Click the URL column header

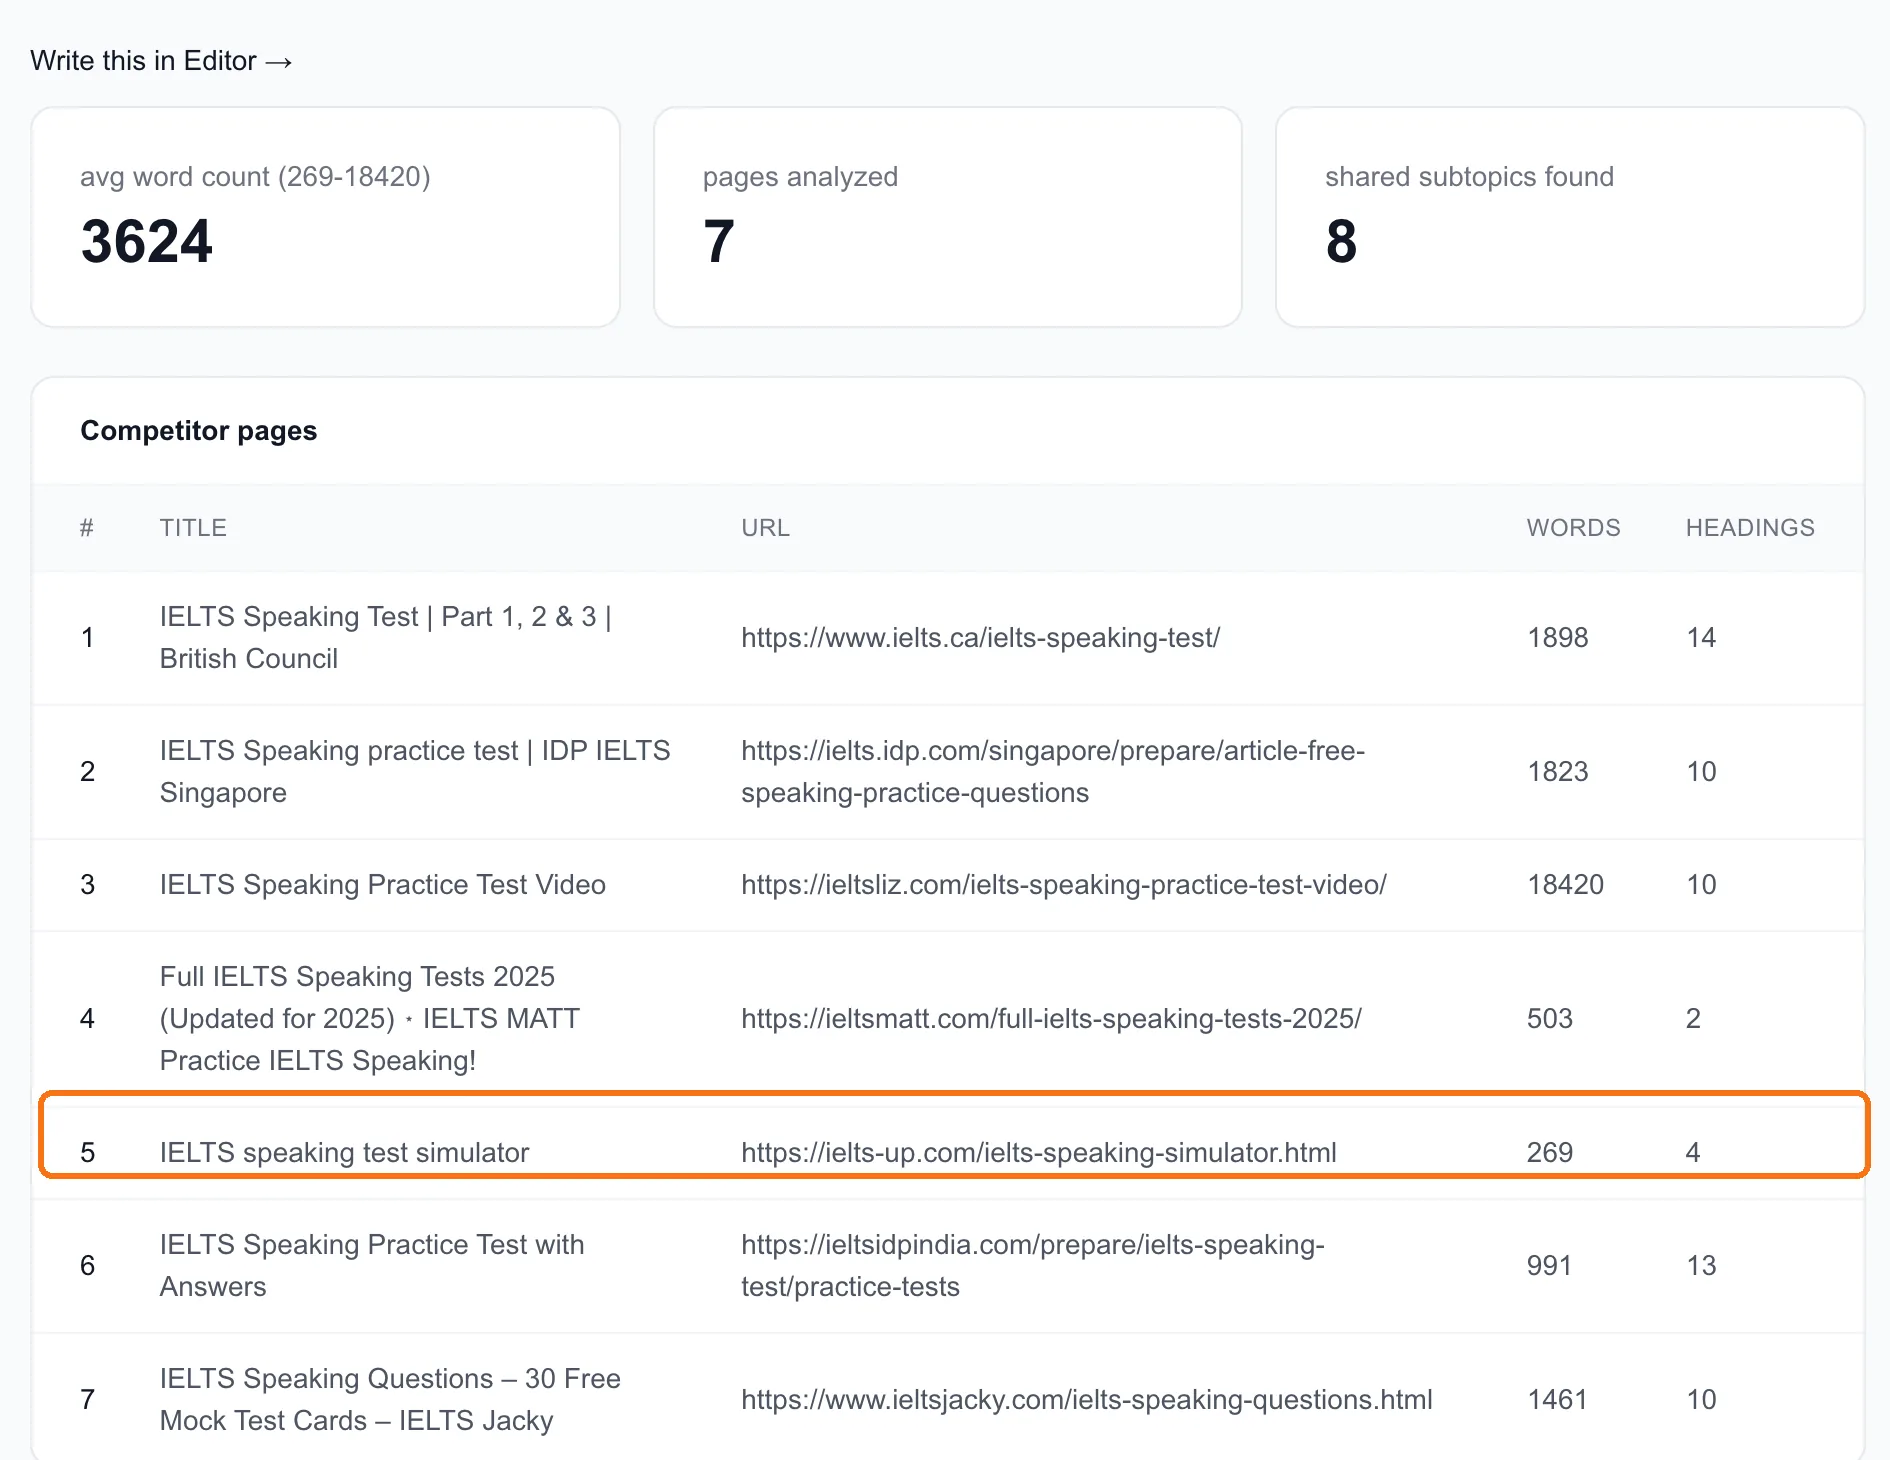point(765,528)
